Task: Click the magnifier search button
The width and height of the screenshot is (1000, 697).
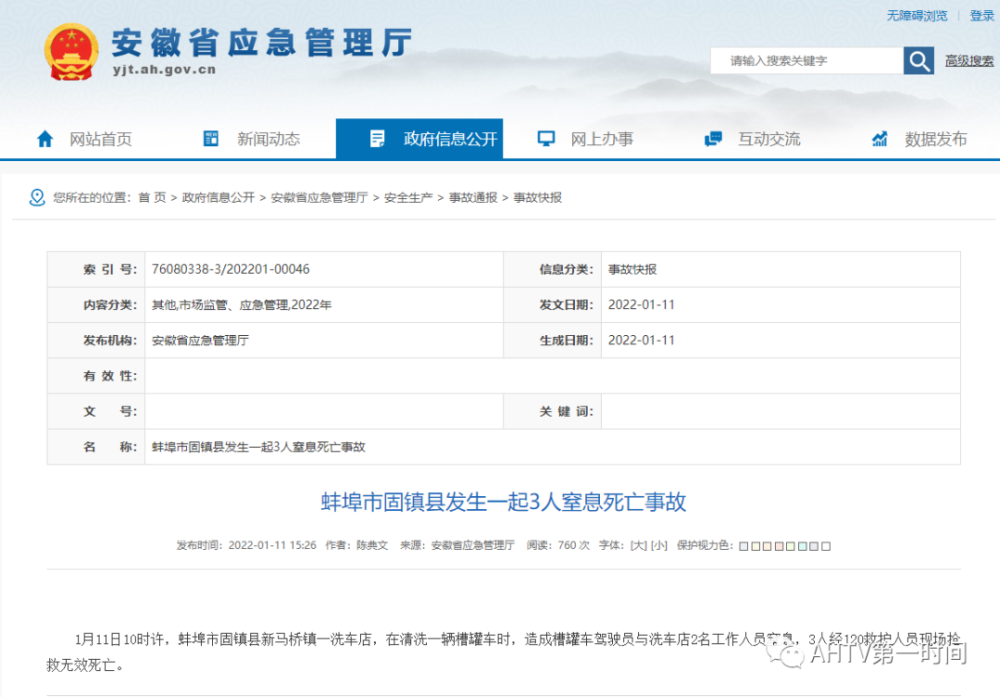Action: point(918,61)
